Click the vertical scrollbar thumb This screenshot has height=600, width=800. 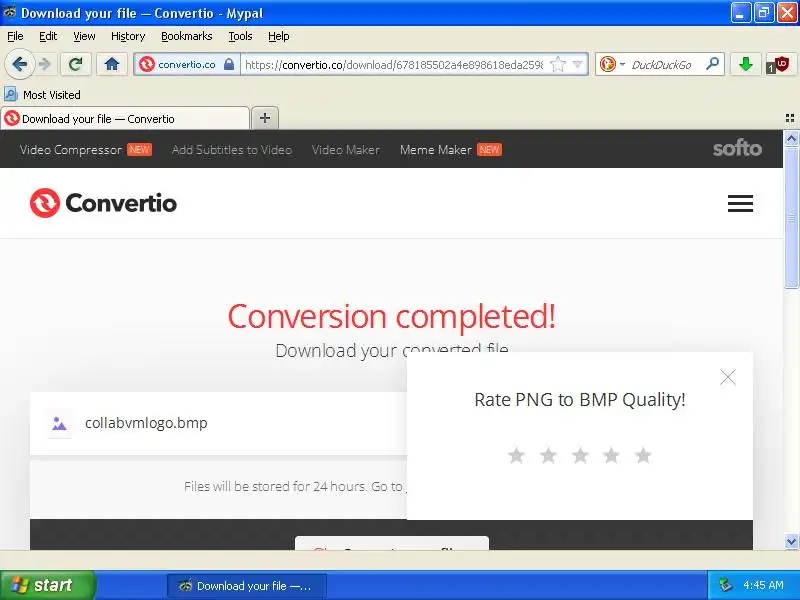click(x=791, y=218)
